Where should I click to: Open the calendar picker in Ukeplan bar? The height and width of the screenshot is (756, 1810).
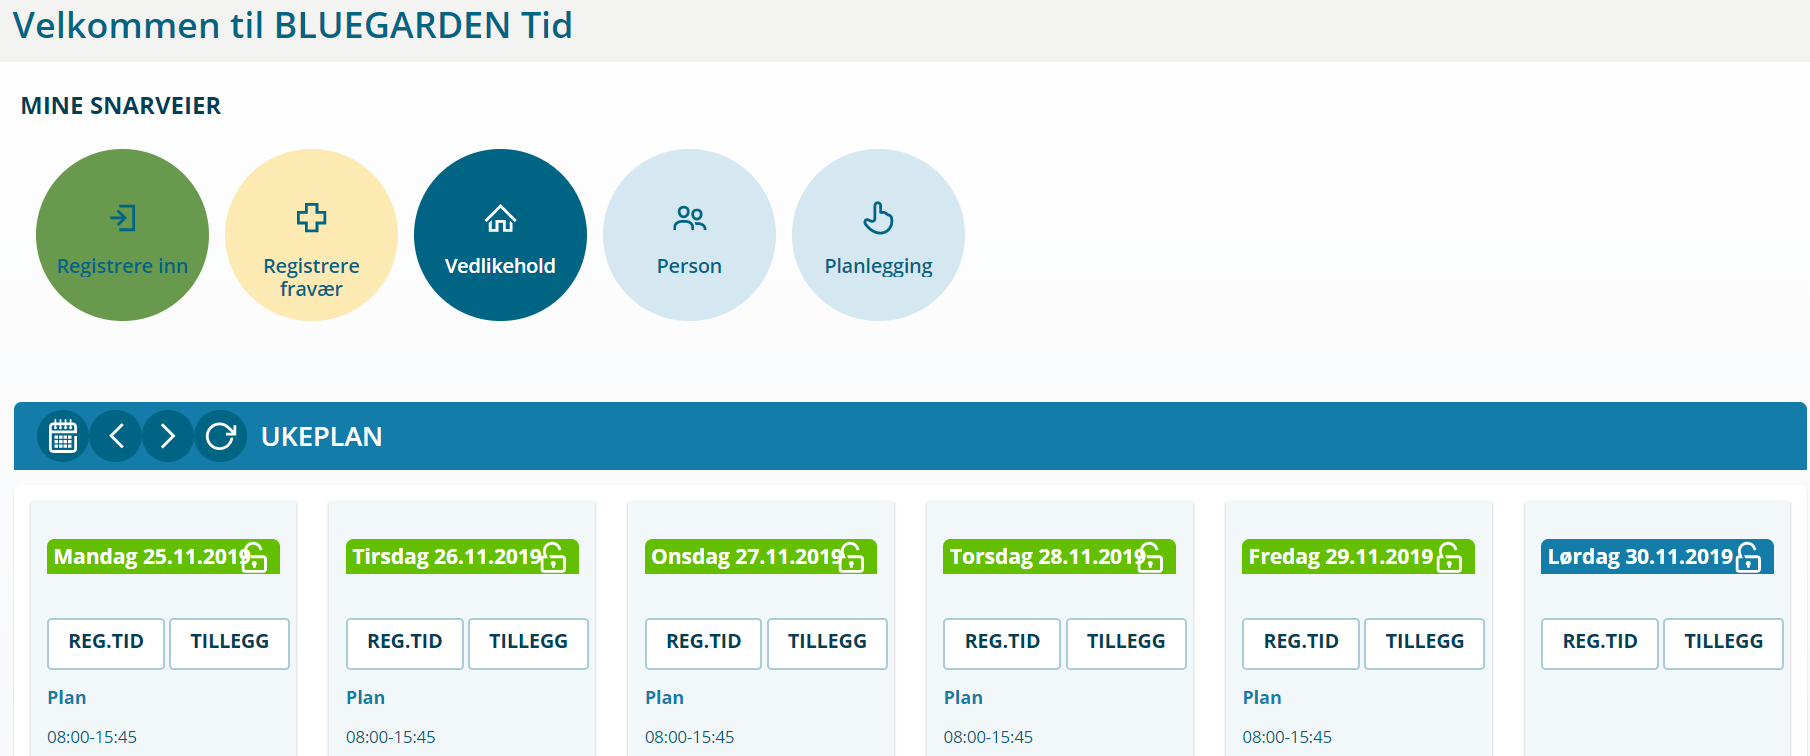(63, 436)
